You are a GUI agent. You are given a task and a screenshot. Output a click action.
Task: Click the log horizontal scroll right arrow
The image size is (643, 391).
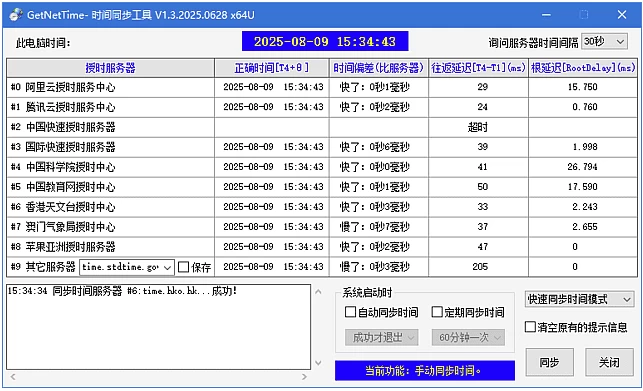(x=304, y=377)
